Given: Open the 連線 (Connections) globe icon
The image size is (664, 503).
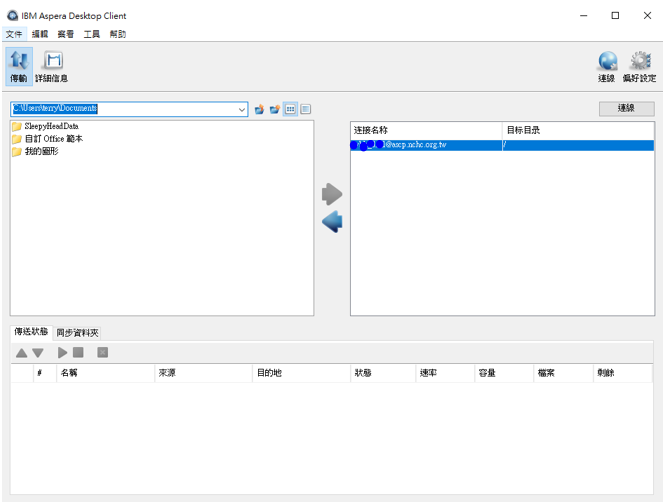Looking at the screenshot, I should (x=607, y=66).
